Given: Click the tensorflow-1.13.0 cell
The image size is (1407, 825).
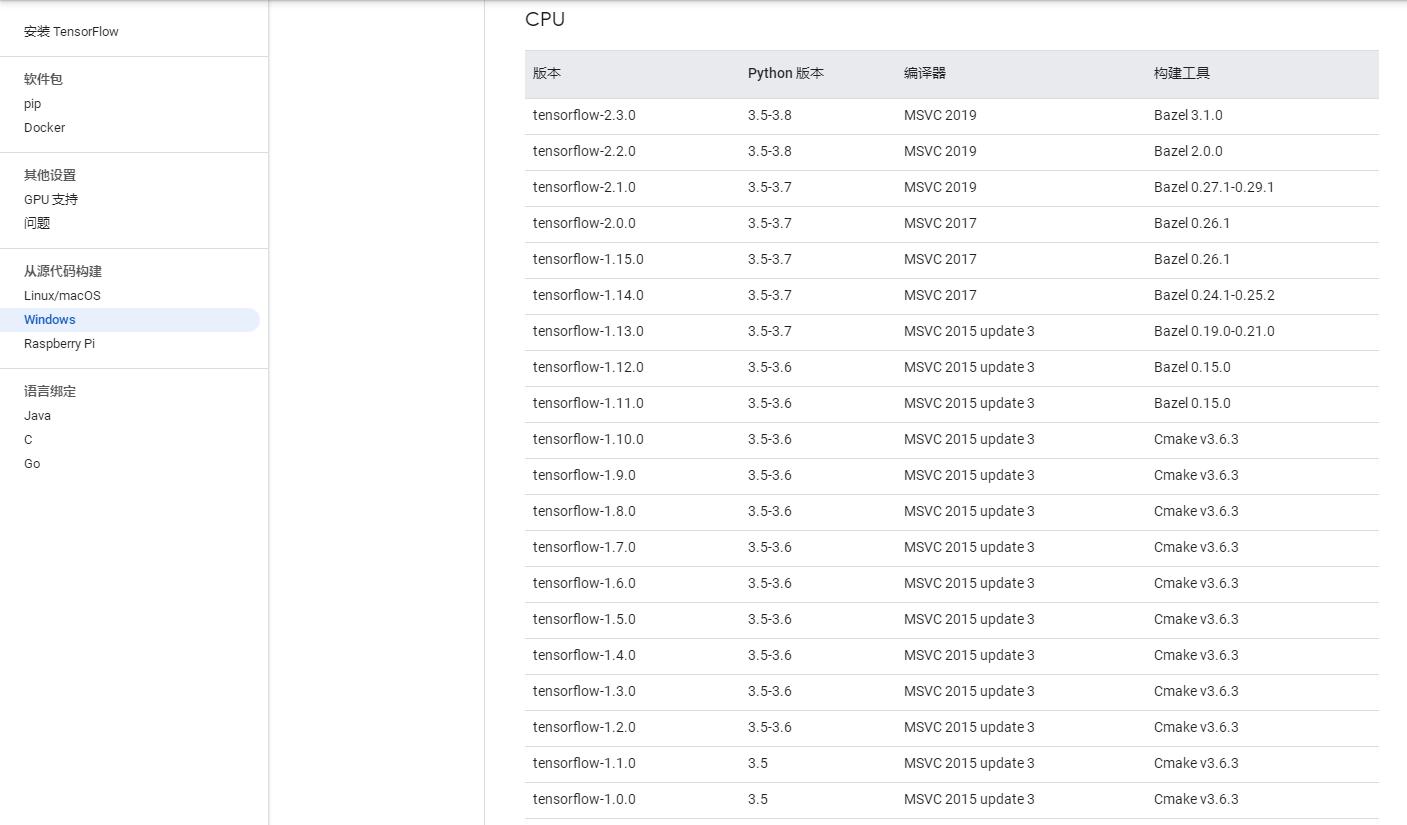Looking at the screenshot, I should tap(588, 331).
